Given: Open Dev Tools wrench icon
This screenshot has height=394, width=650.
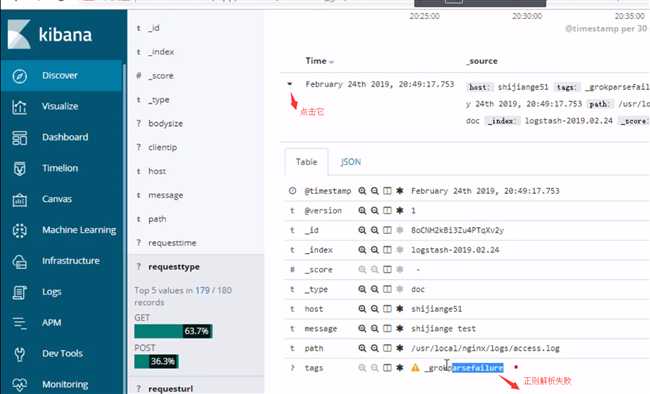Looking at the screenshot, I should coord(19,354).
